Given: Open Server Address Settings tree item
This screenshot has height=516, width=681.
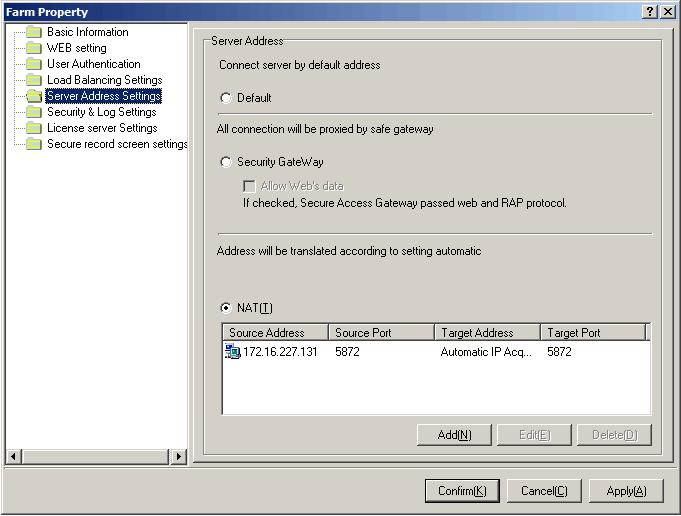Looking at the screenshot, I should [x=104, y=96].
